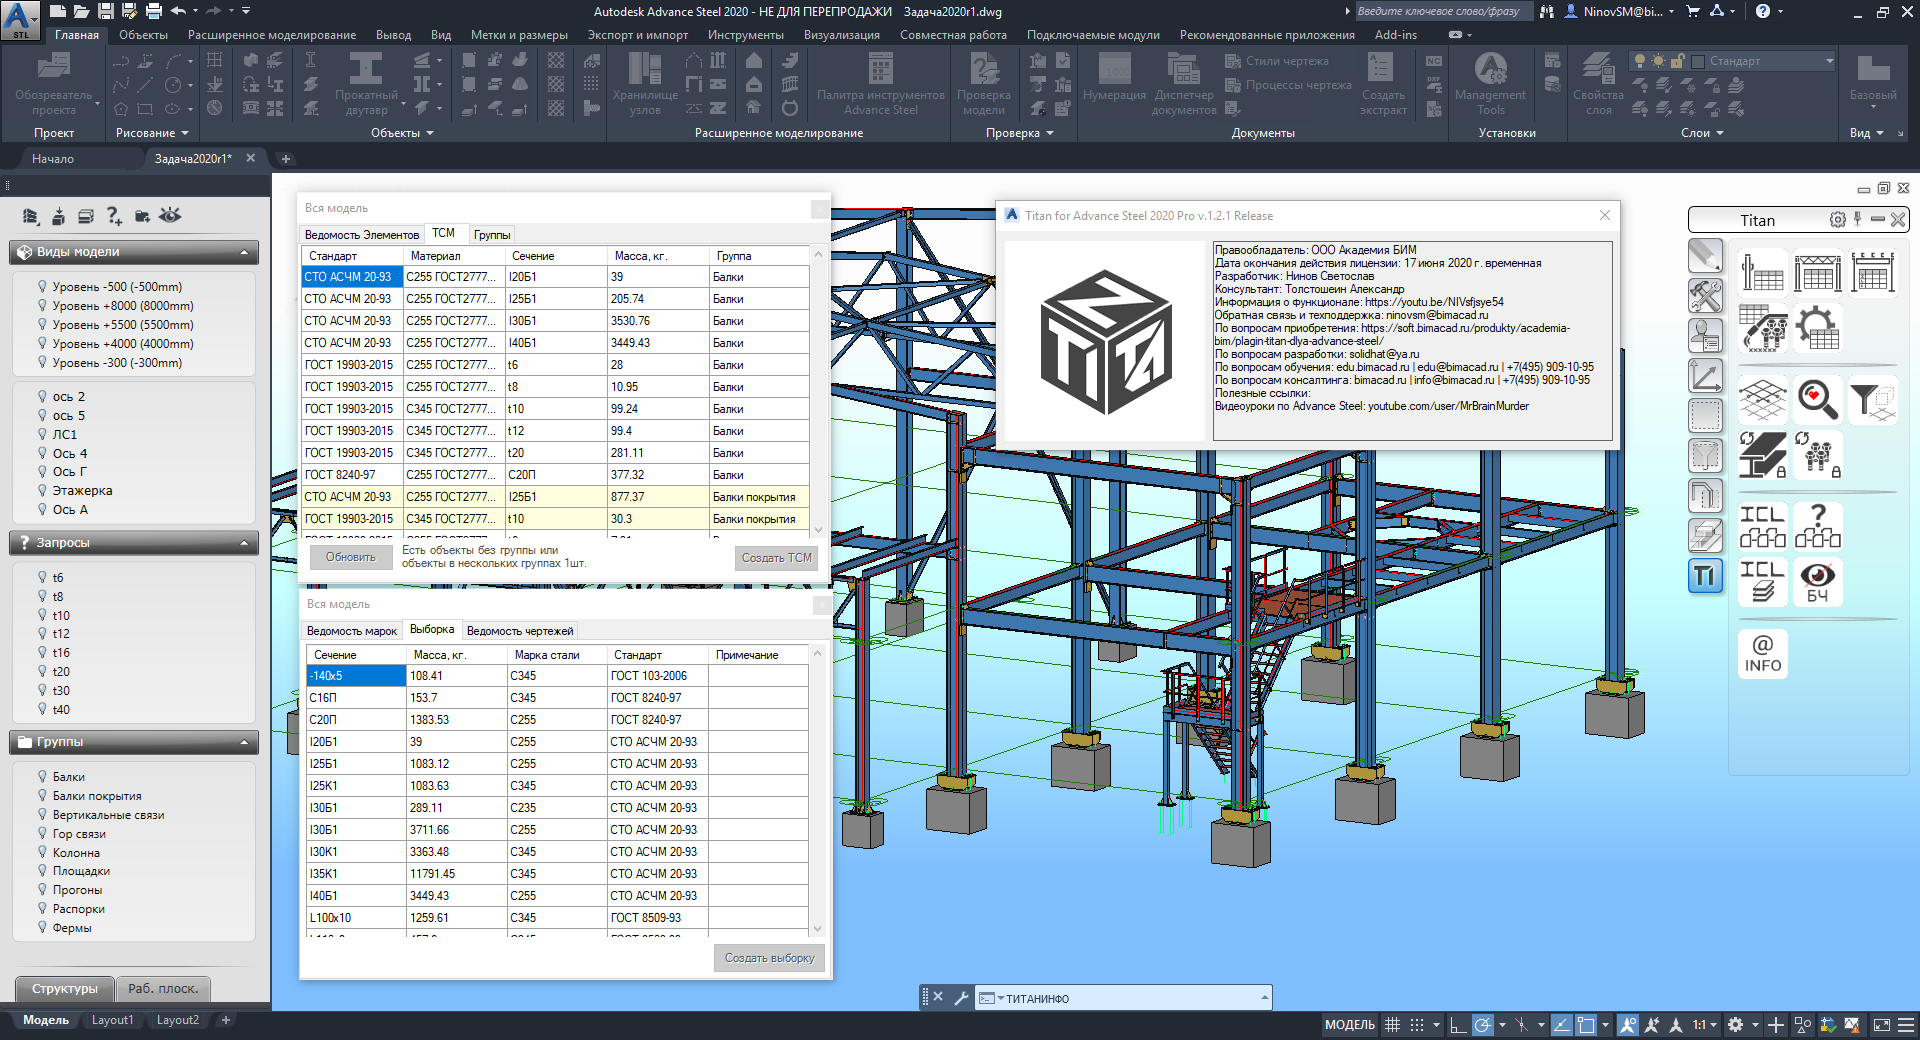Screen dimensions: 1920x1040
Task: Open the Расширенное моделирование ribbon tab
Action: click(x=272, y=35)
